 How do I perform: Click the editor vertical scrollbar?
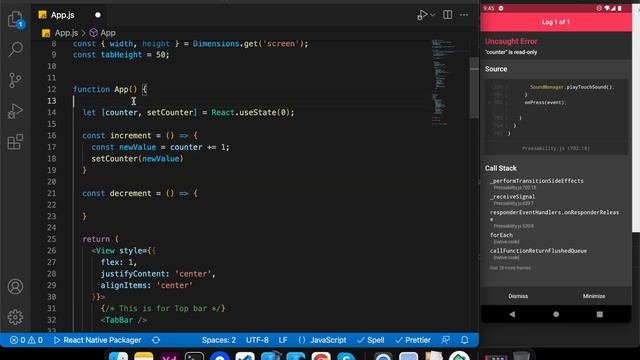coord(474,88)
